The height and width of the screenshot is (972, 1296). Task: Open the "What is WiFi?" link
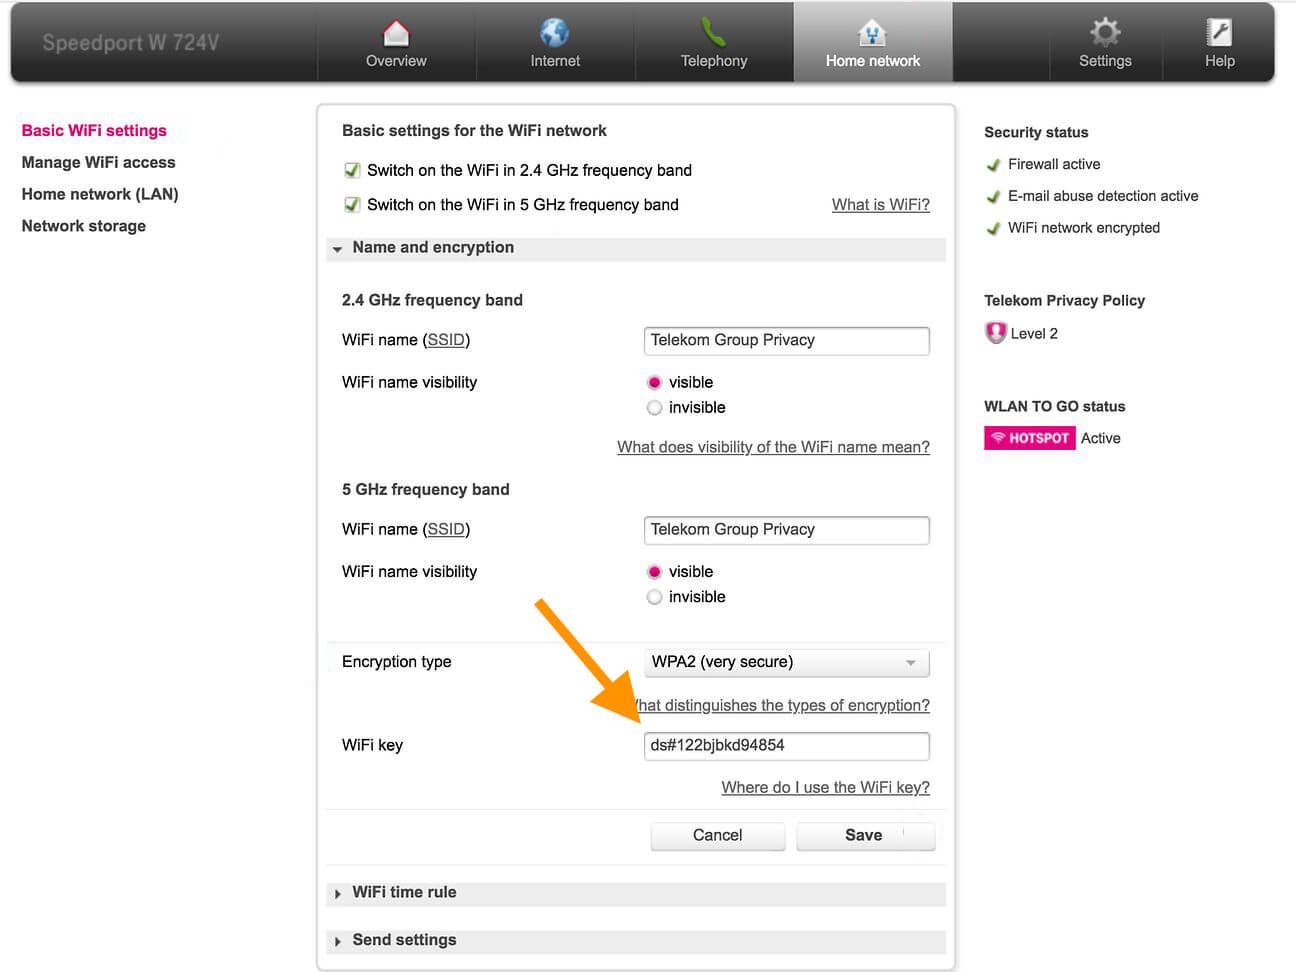(x=880, y=205)
